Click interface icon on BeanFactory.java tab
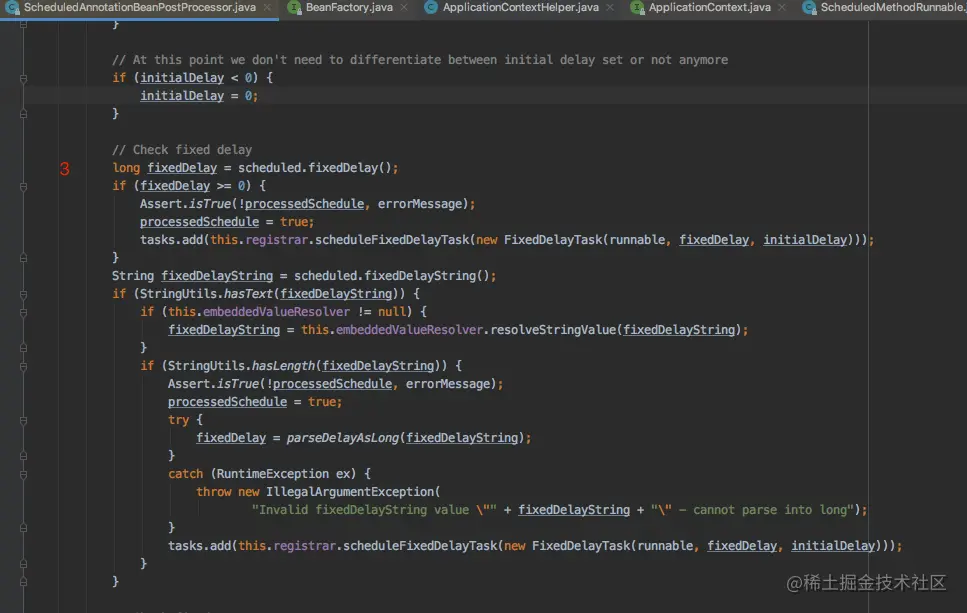 [294, 7]
